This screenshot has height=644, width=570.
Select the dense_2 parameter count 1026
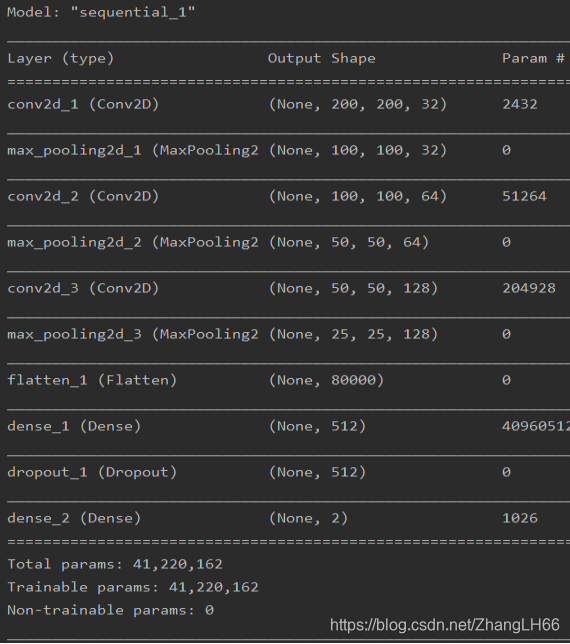point(519,518)
